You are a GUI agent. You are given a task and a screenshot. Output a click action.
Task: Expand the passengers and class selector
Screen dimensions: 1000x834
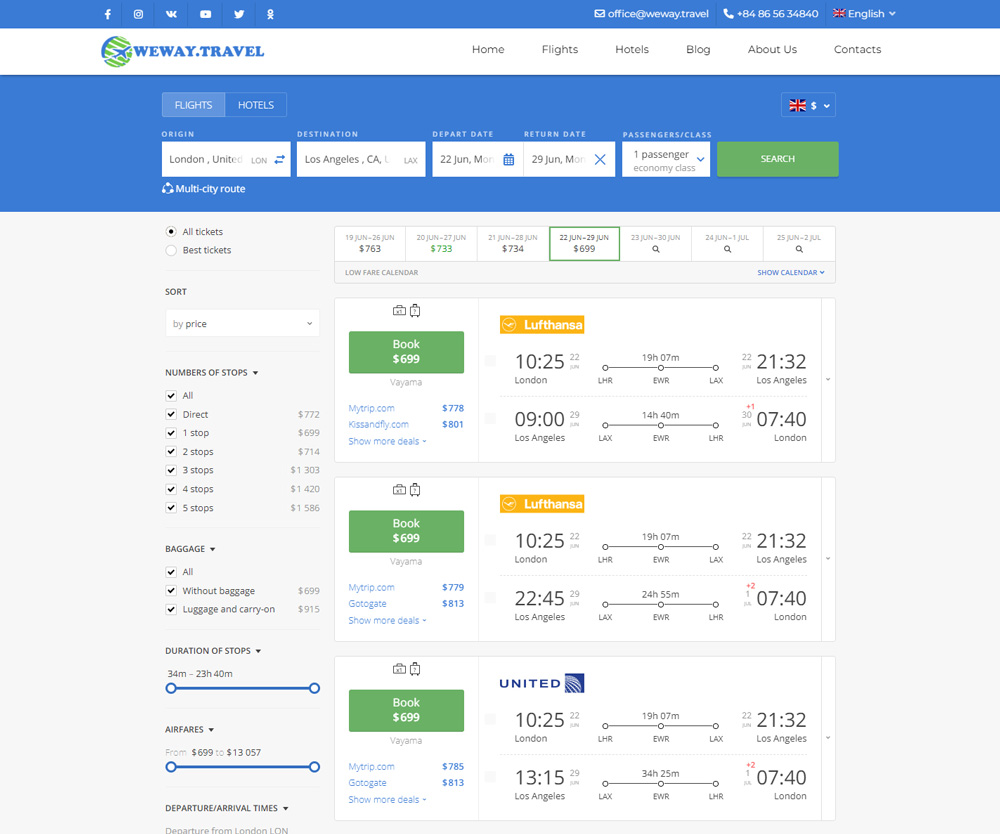click(666, 160)
